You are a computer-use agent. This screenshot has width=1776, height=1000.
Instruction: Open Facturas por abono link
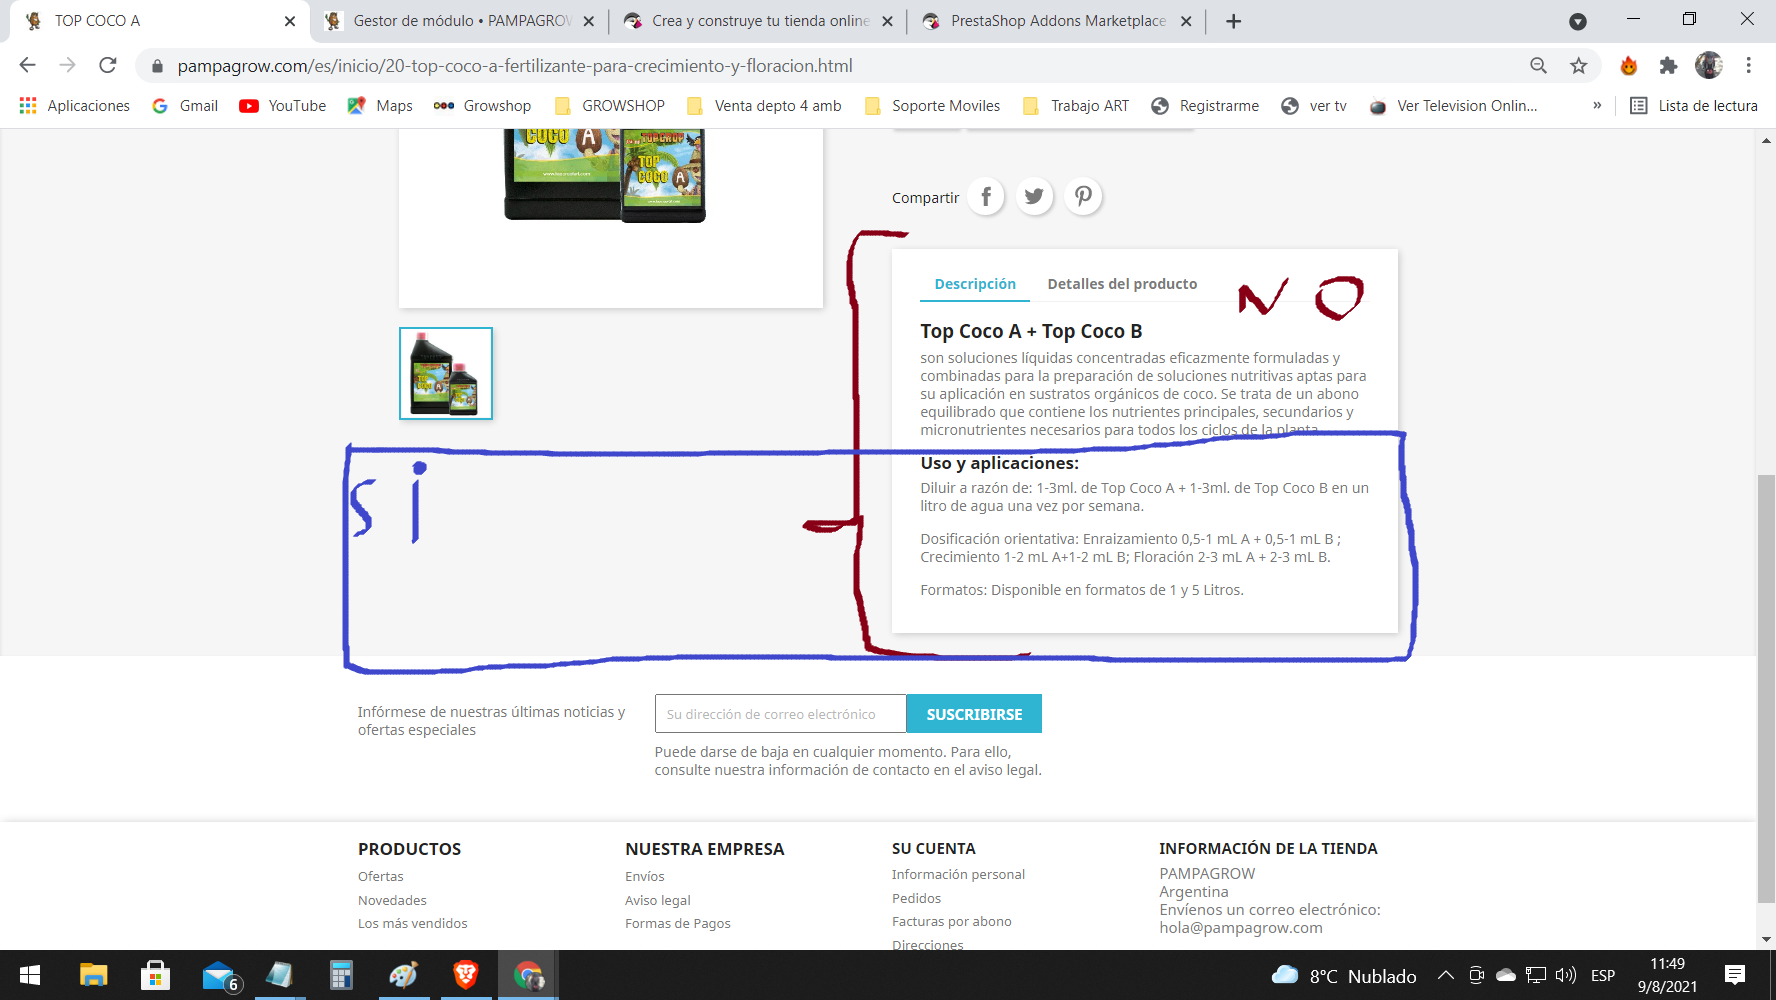952,921
